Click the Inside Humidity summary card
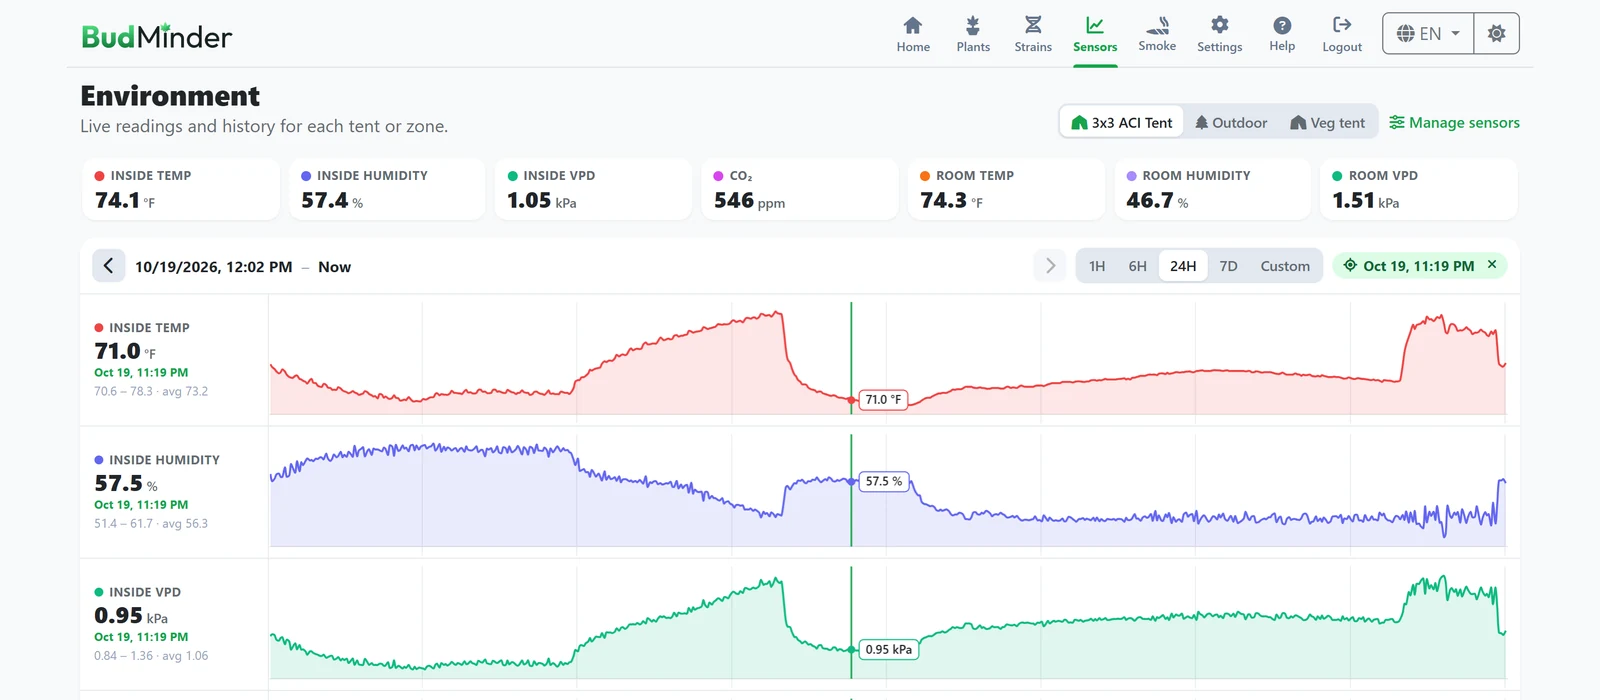Viewport: 1600px width, 700px height. click(387, 189)
